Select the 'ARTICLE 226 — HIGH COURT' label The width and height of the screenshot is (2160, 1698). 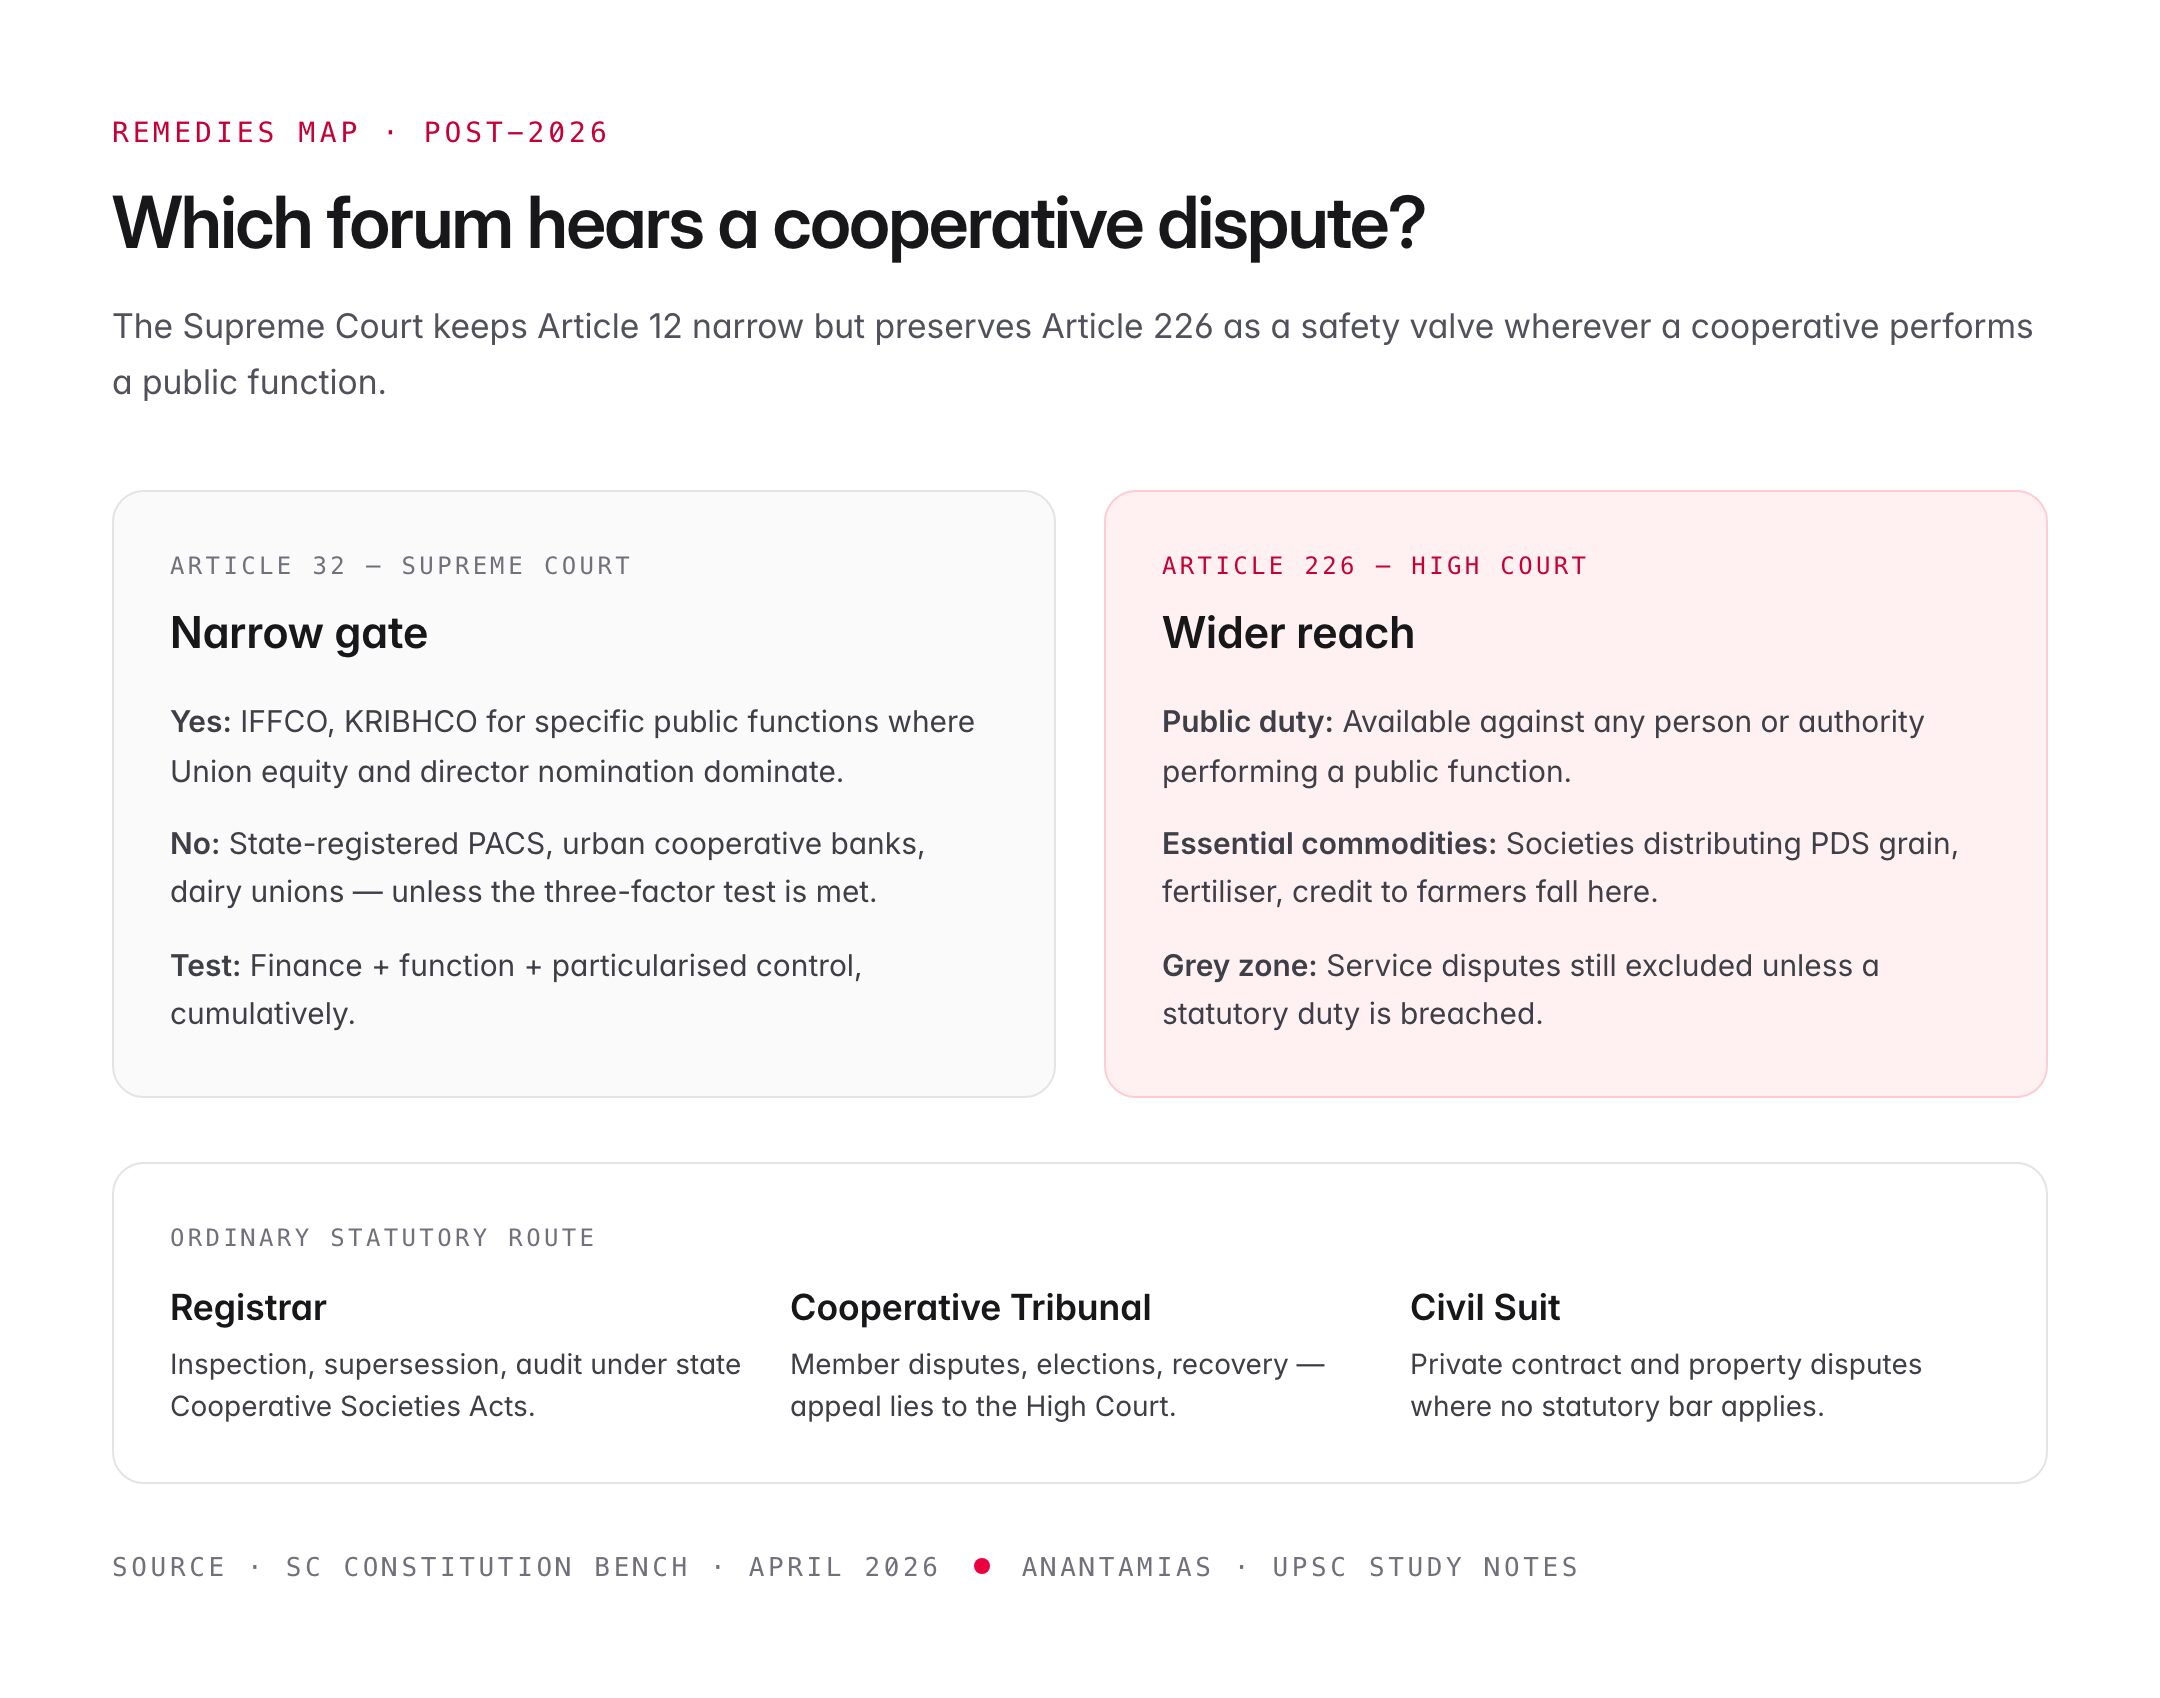(1374, 566)
